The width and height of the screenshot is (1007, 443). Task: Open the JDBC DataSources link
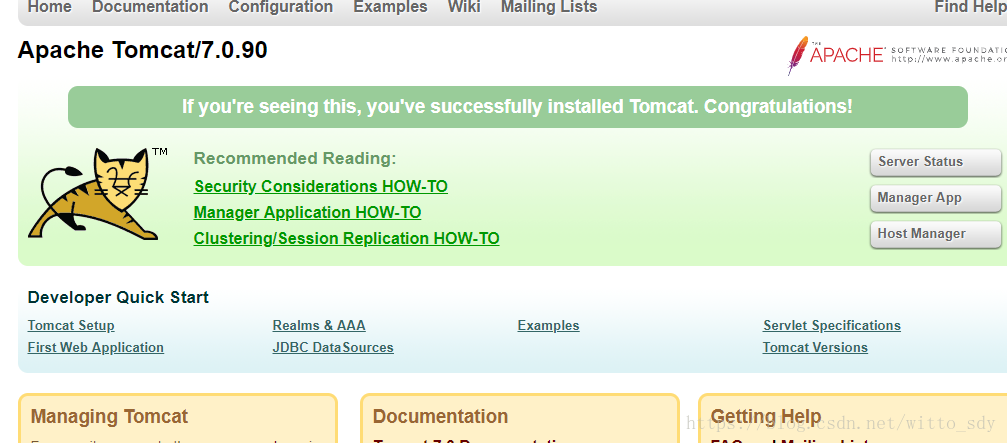click(333, 347)
